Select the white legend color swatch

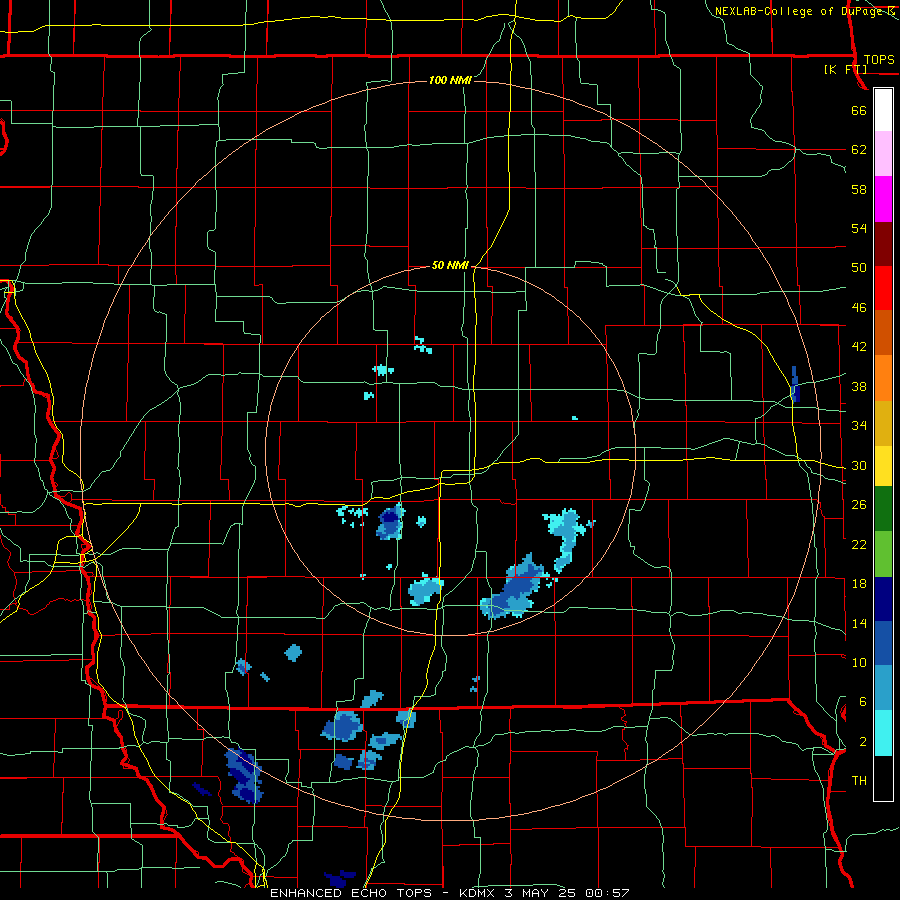(883, 110)
